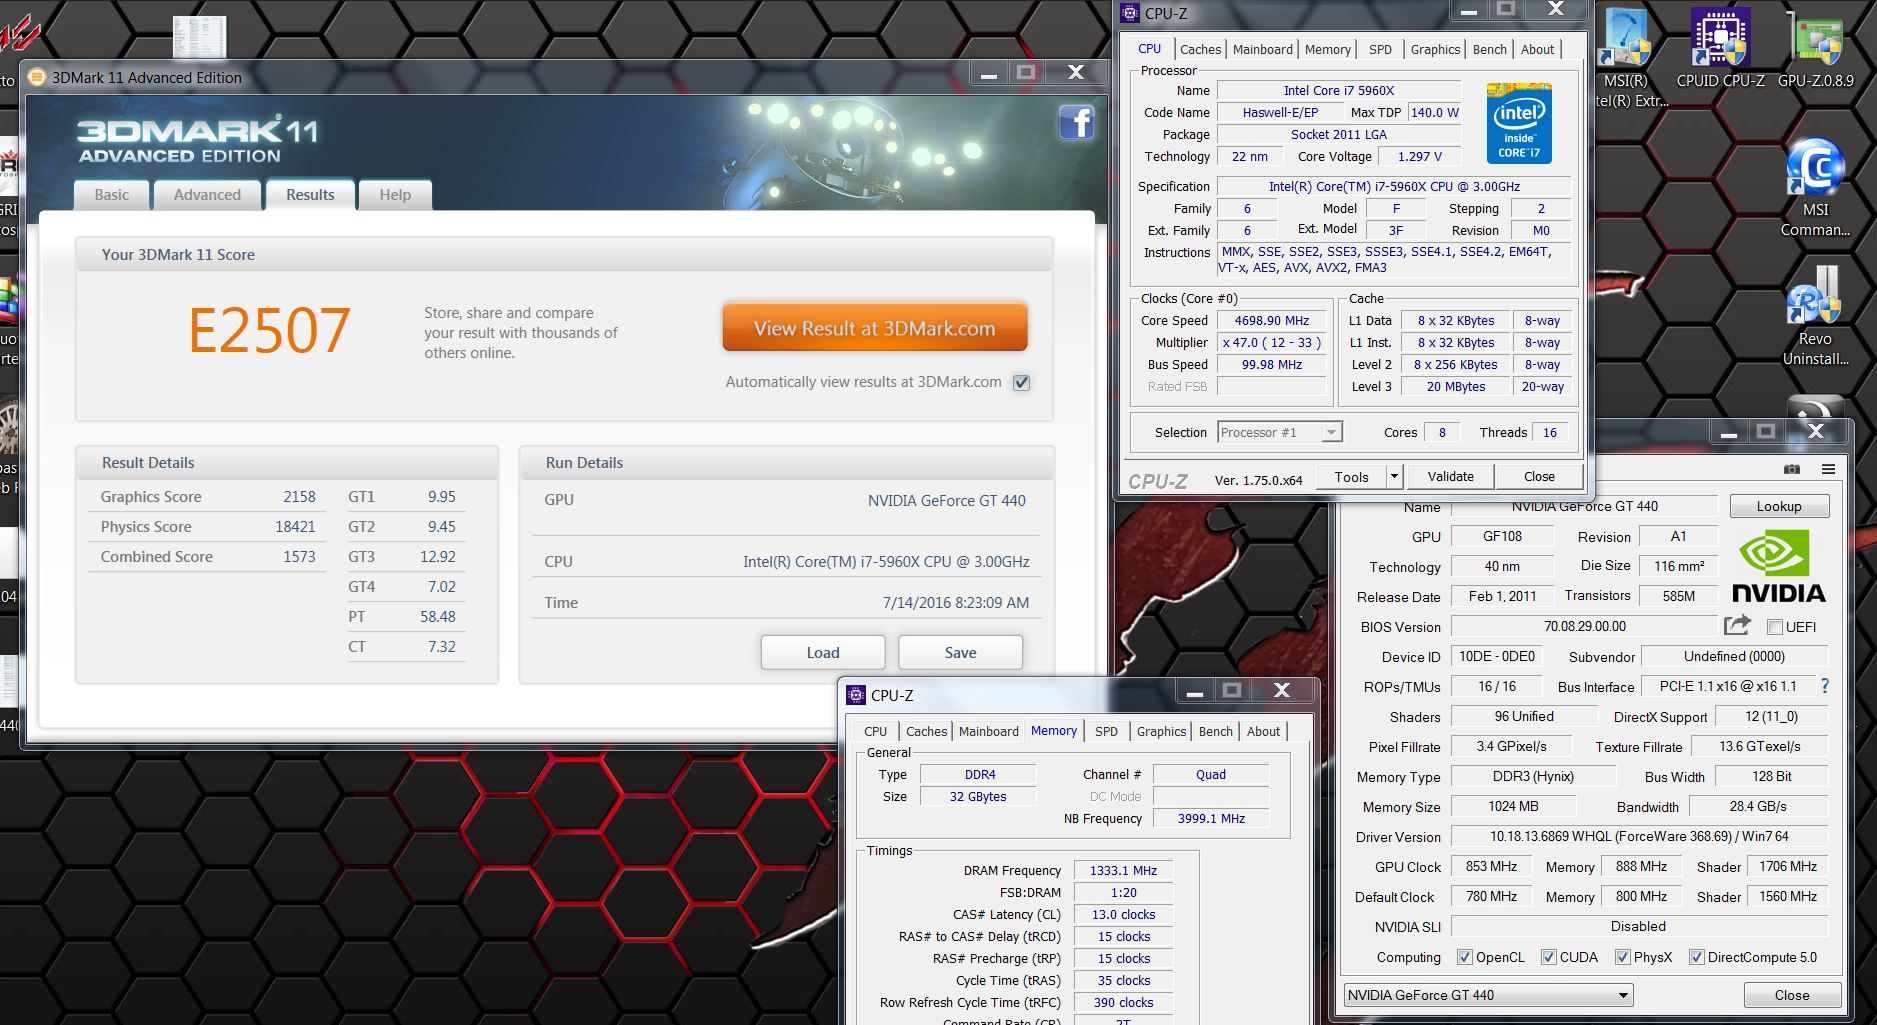Click the GPU-Z BIOS Version 70.08.29.00.00 field
This screenshot has height=1025, width=1877.
[x=1584, y=626]
